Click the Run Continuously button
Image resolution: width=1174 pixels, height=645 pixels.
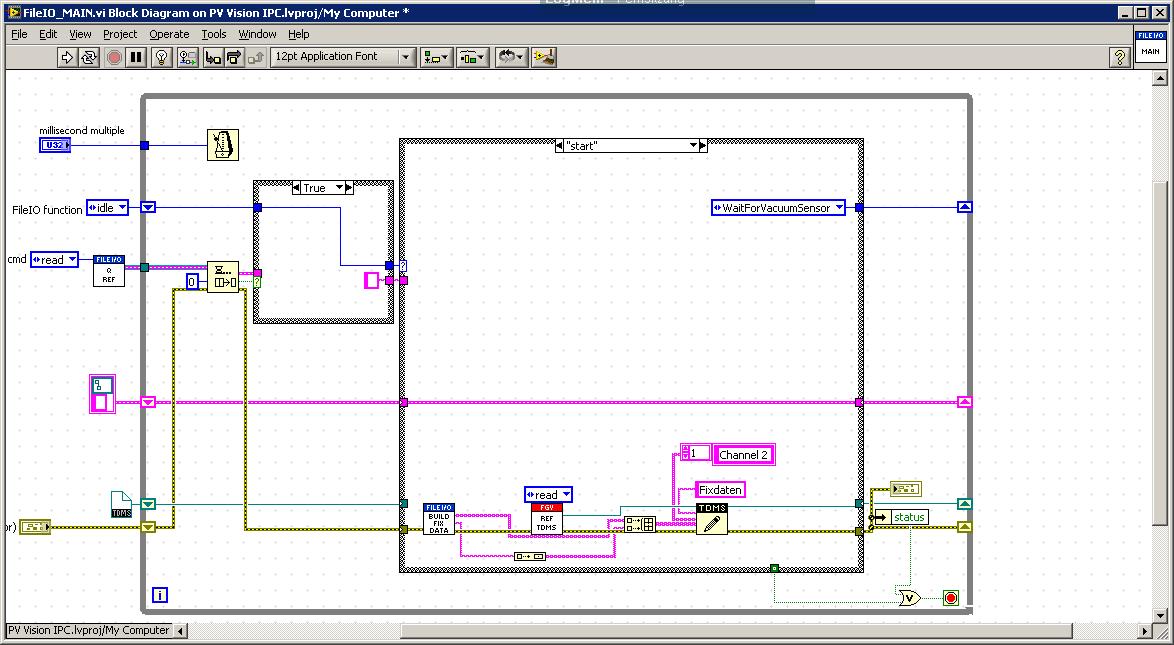coord(88,57)
